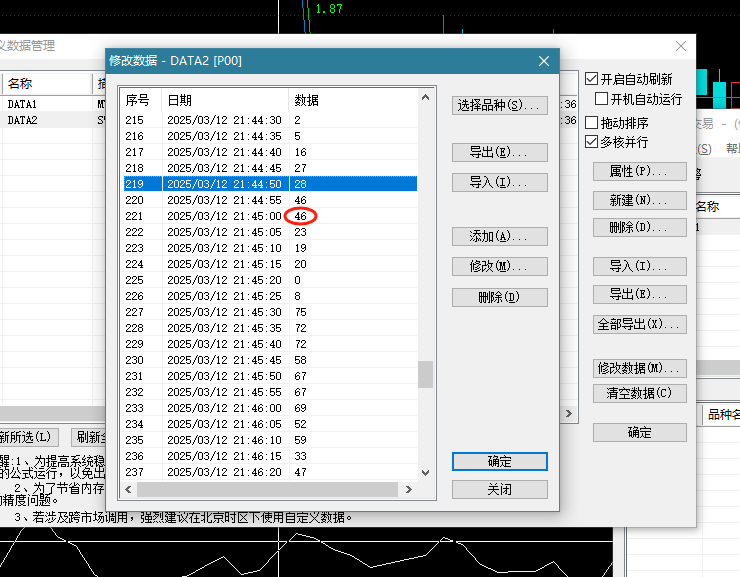Click the 导出(E)... button in the dialog
This screenshot has height=577, width=740.
click(500, 152)
